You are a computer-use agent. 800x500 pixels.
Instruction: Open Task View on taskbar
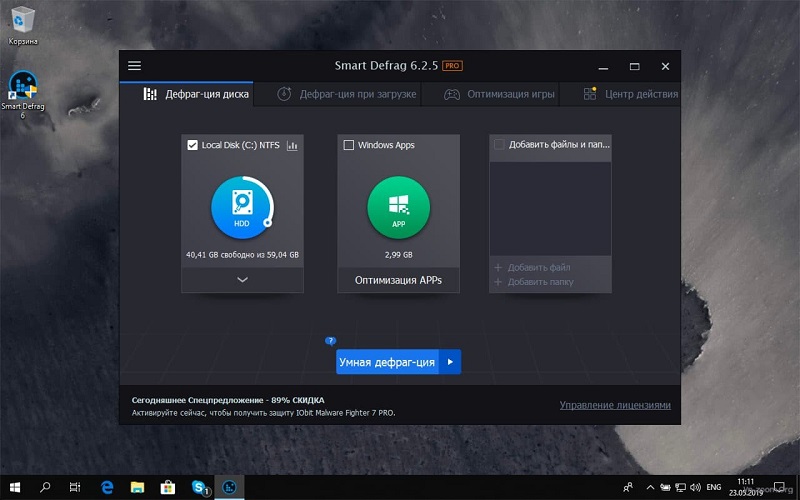pyautogui.click(x=75, y=487)
